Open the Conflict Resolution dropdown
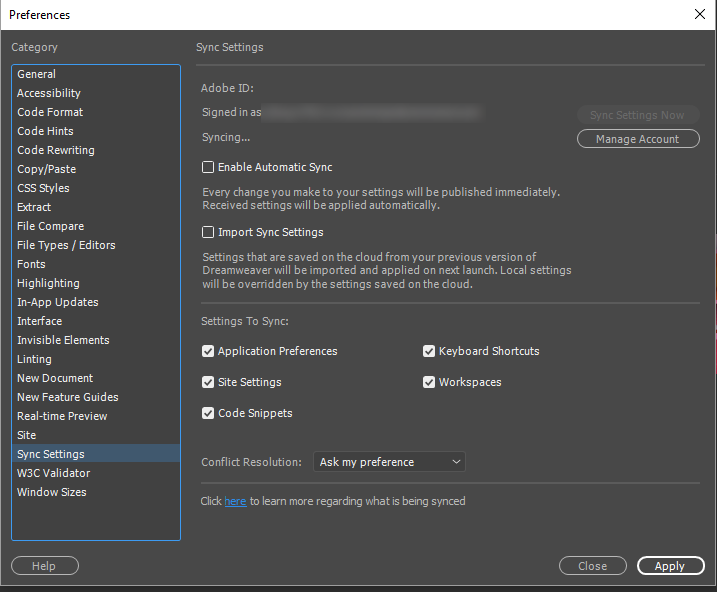Viewport: 717px width, 592px height. (x=389, y=462)
